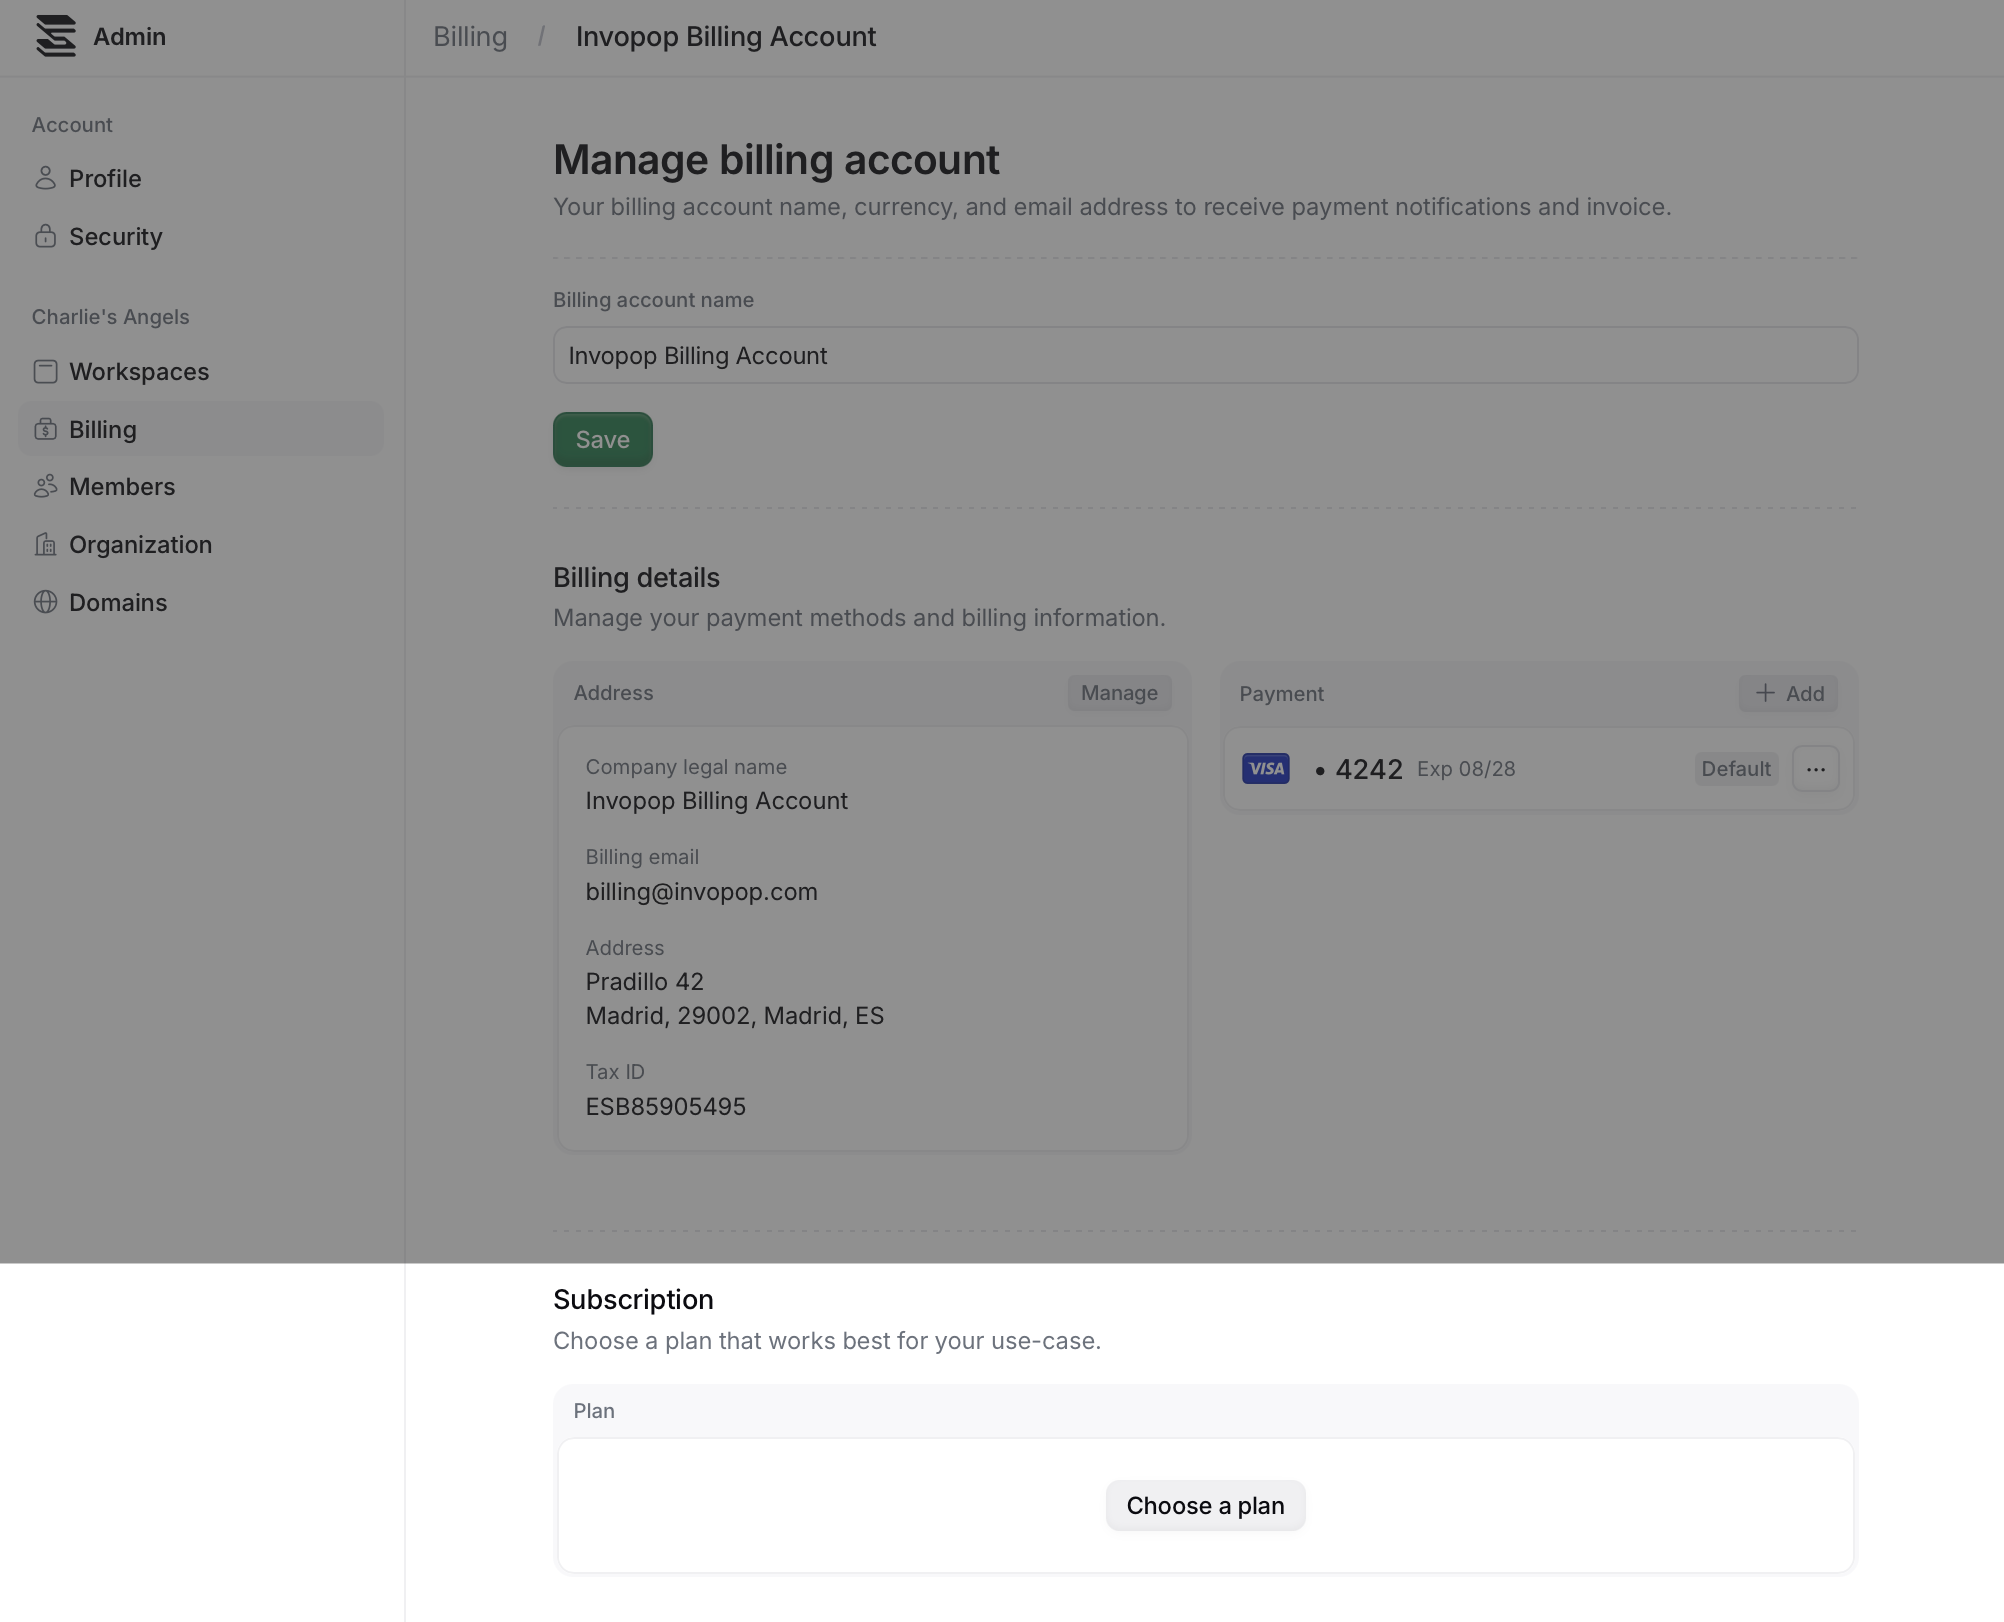This screenshot has width=2004, height=1622.
Task: Click the card number ending 4242
Action: point(1360,769)
